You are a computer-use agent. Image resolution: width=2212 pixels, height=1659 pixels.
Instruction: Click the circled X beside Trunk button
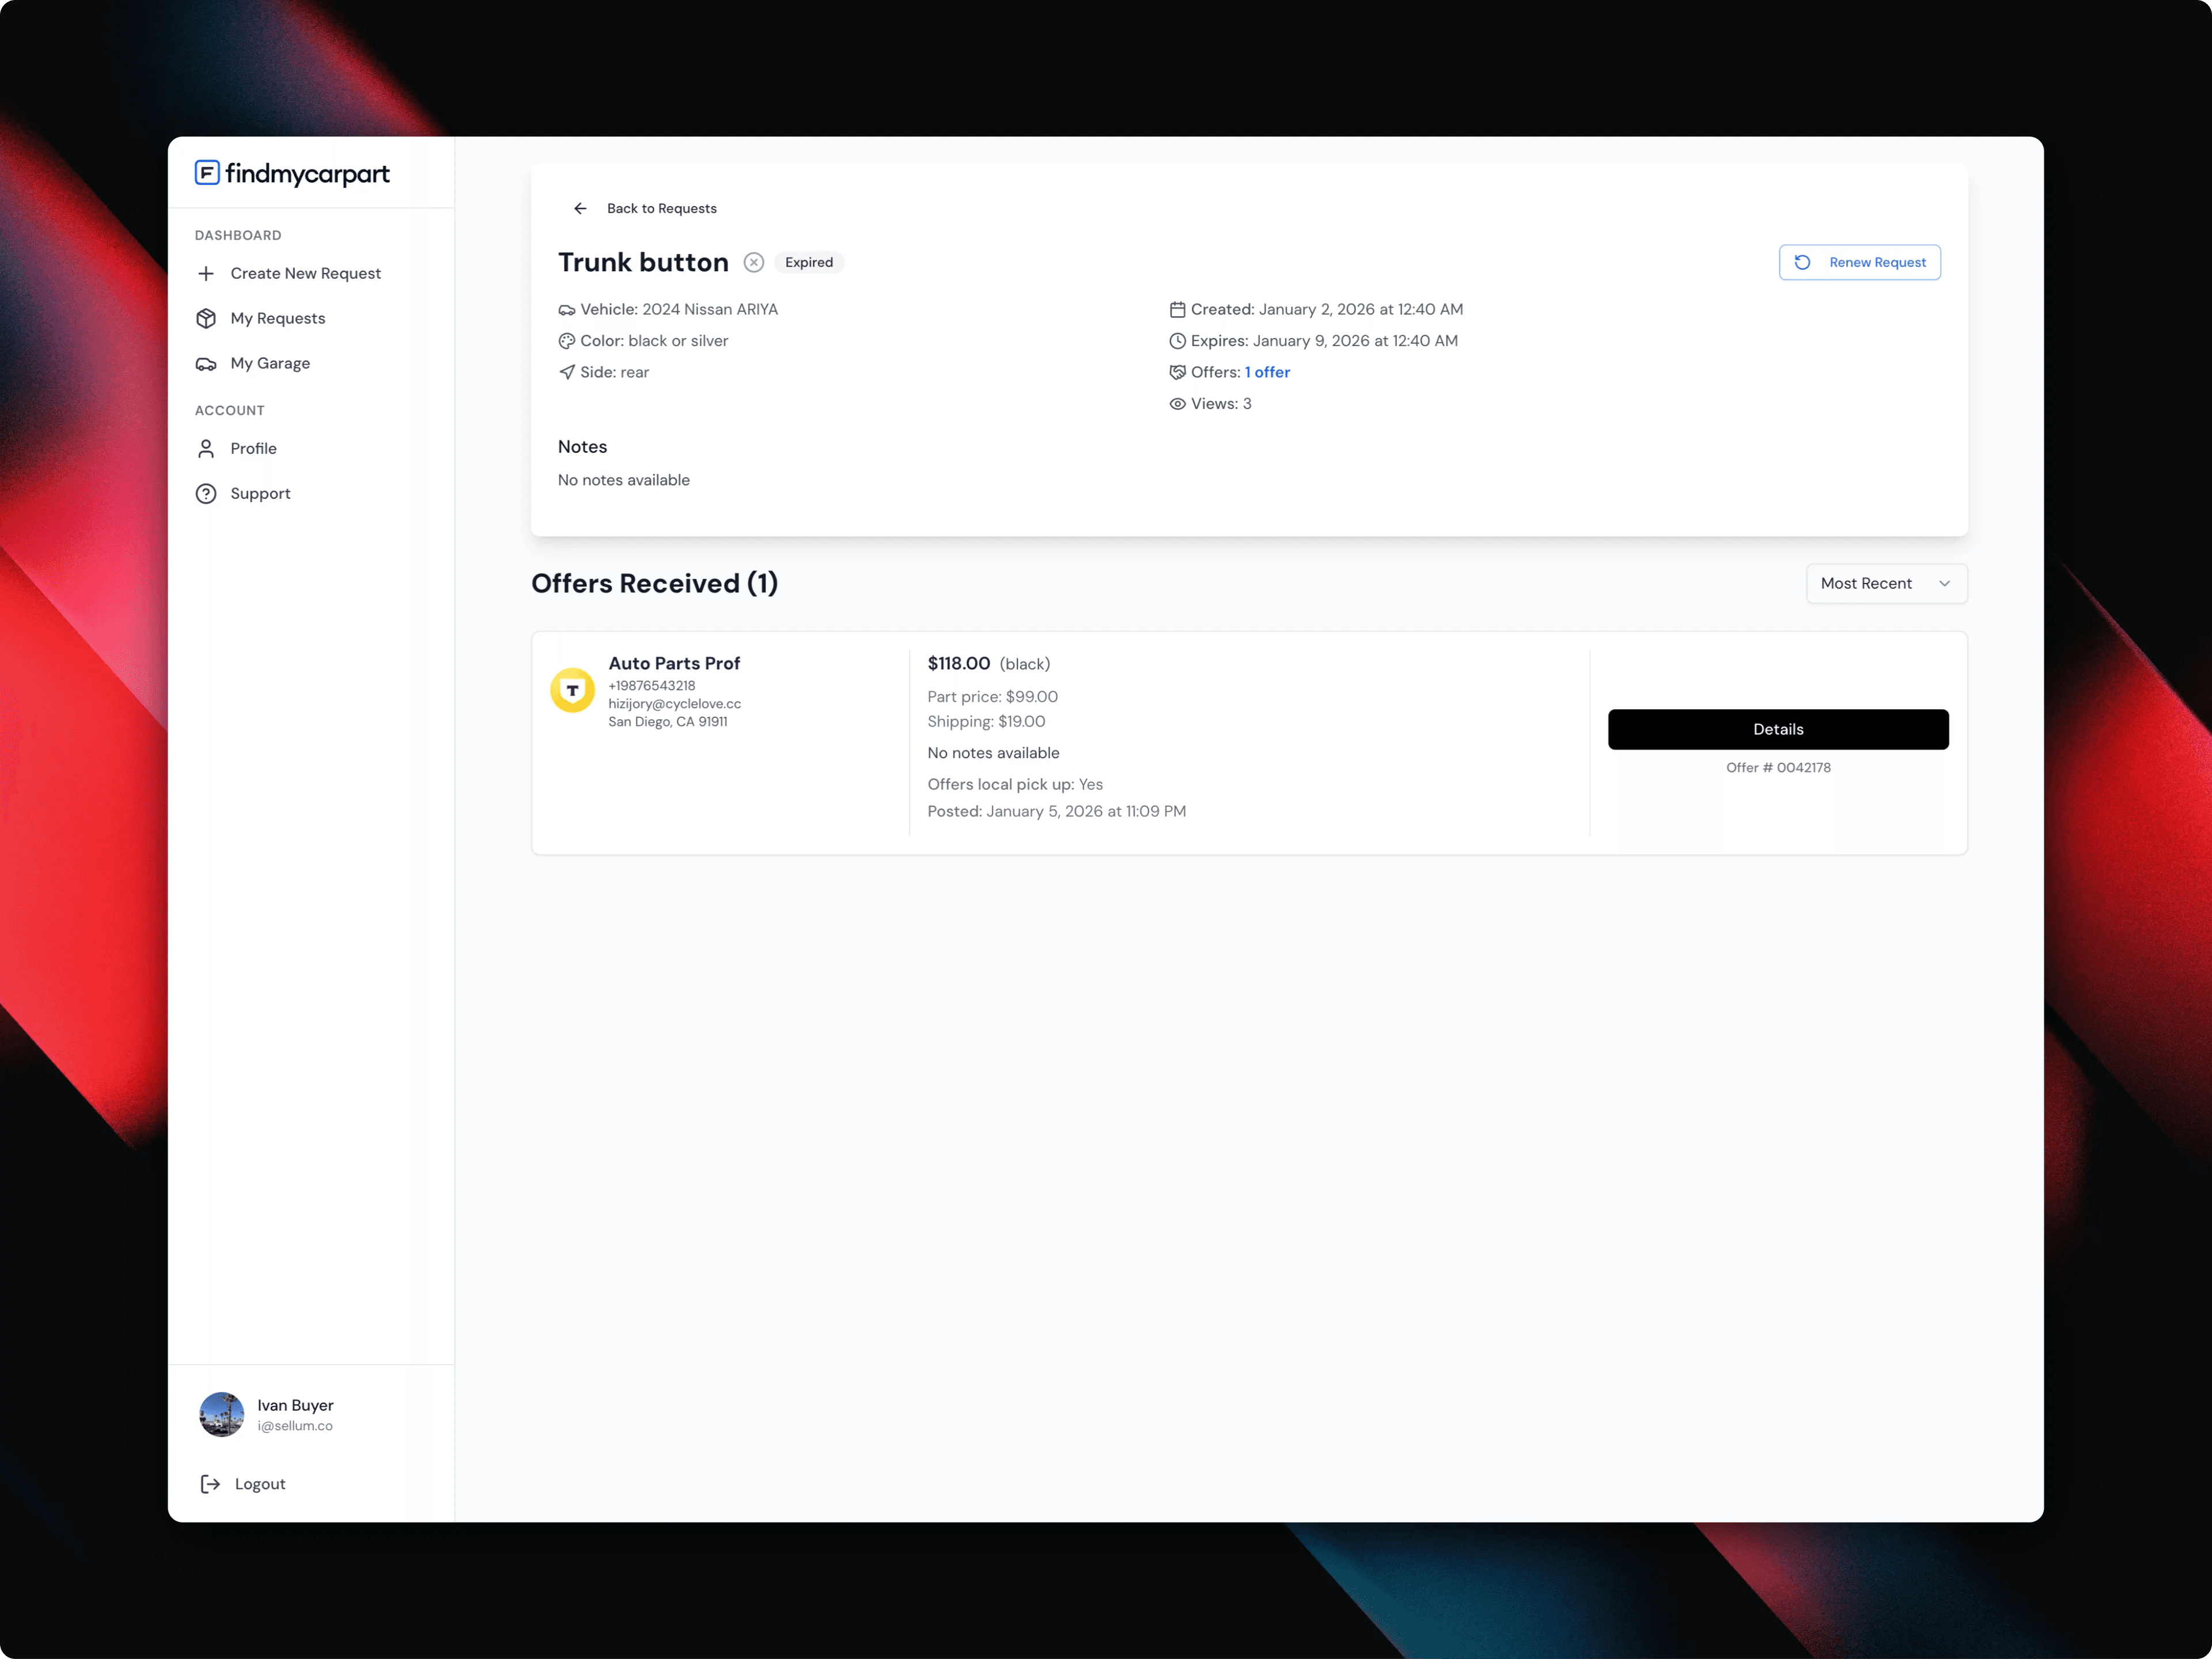(754, 262)
